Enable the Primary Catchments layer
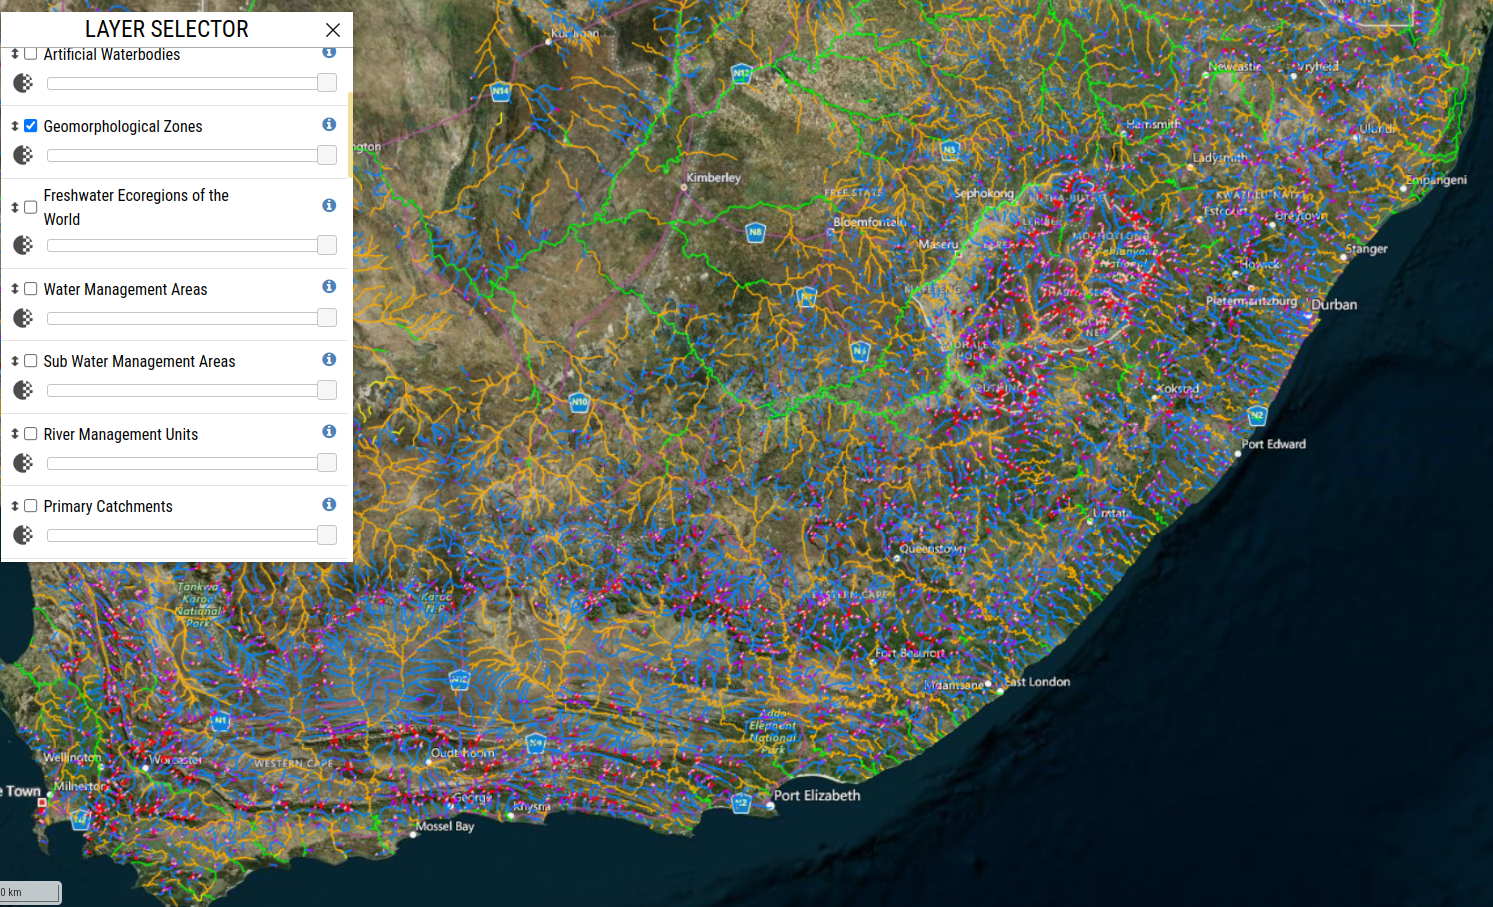The width and height of the screenshot is (1493, 907). pos(31,506)
